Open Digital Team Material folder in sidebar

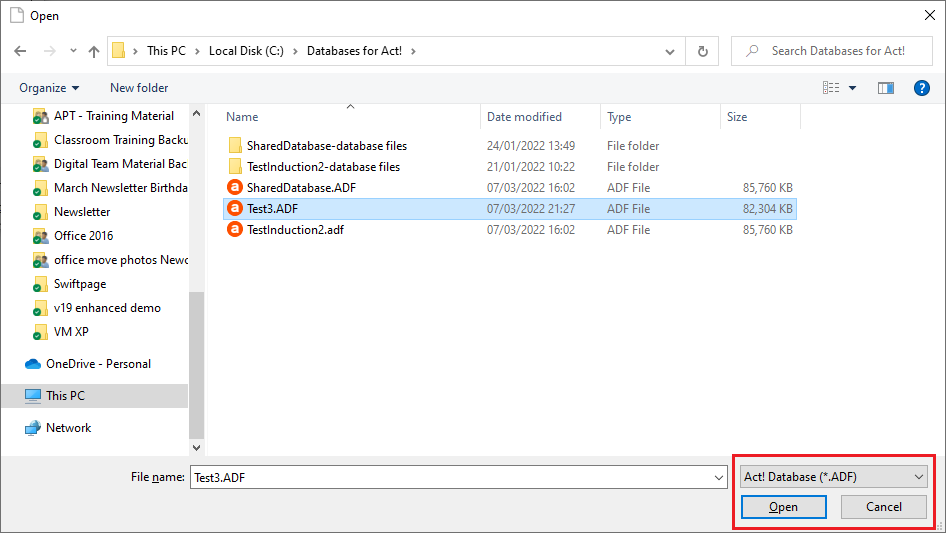[121, 164]
